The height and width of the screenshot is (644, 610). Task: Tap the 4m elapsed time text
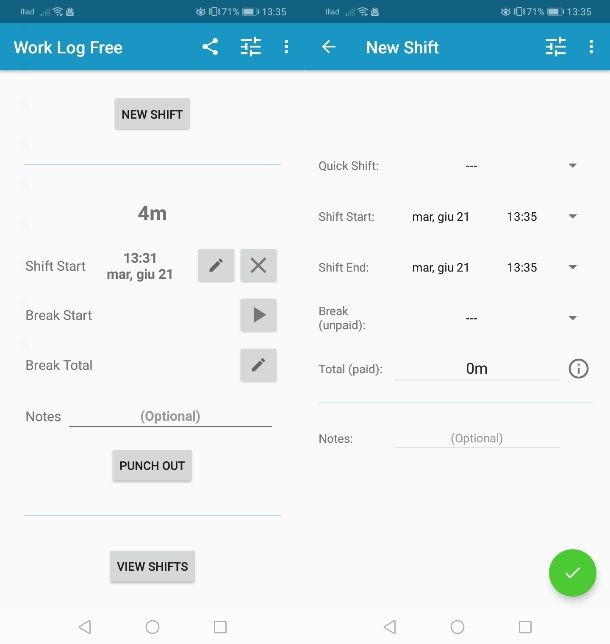click(x=152, y=214)
